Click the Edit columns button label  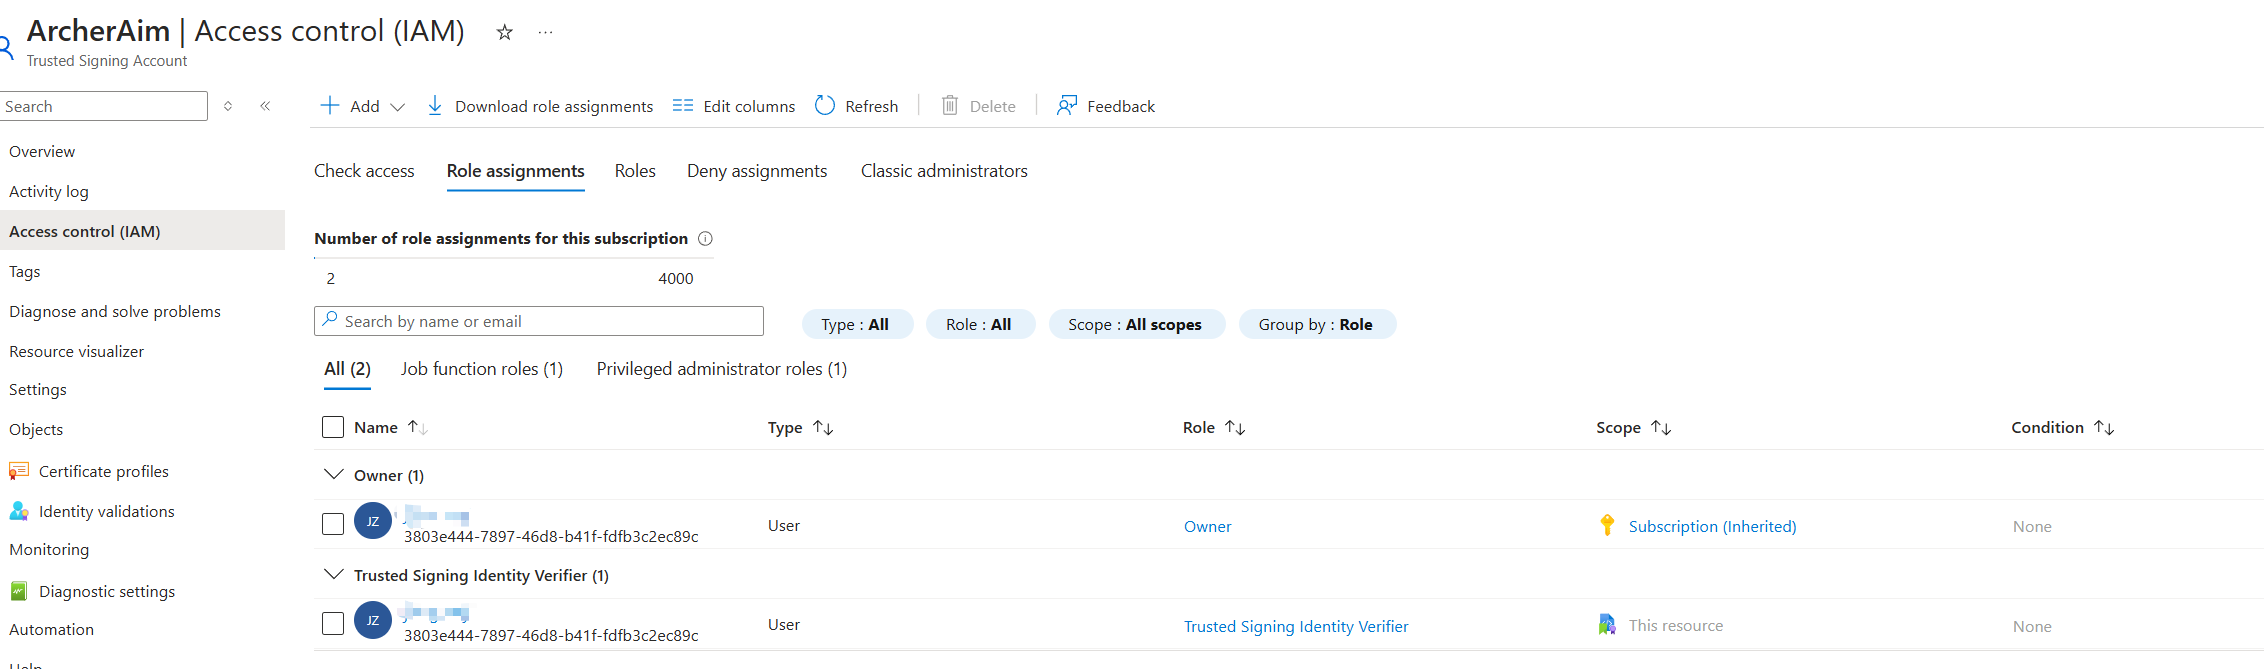[x=749, y=106]
